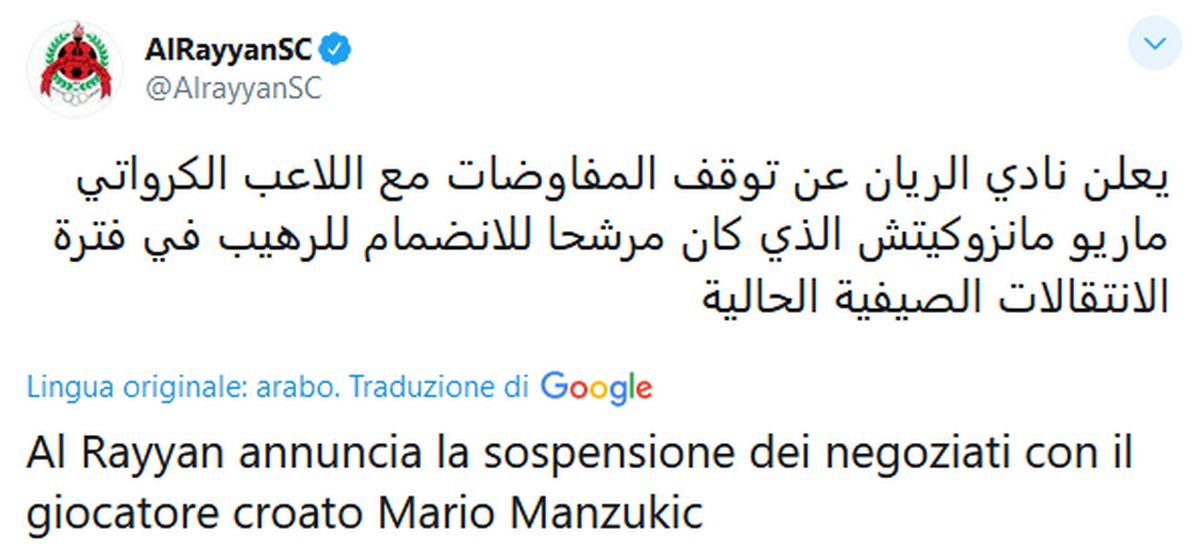Image resolution: width=1200 pixels, height=558 pixels.
Task: Open the tweet options chevron menu
Action: [x=1155, y=45]
